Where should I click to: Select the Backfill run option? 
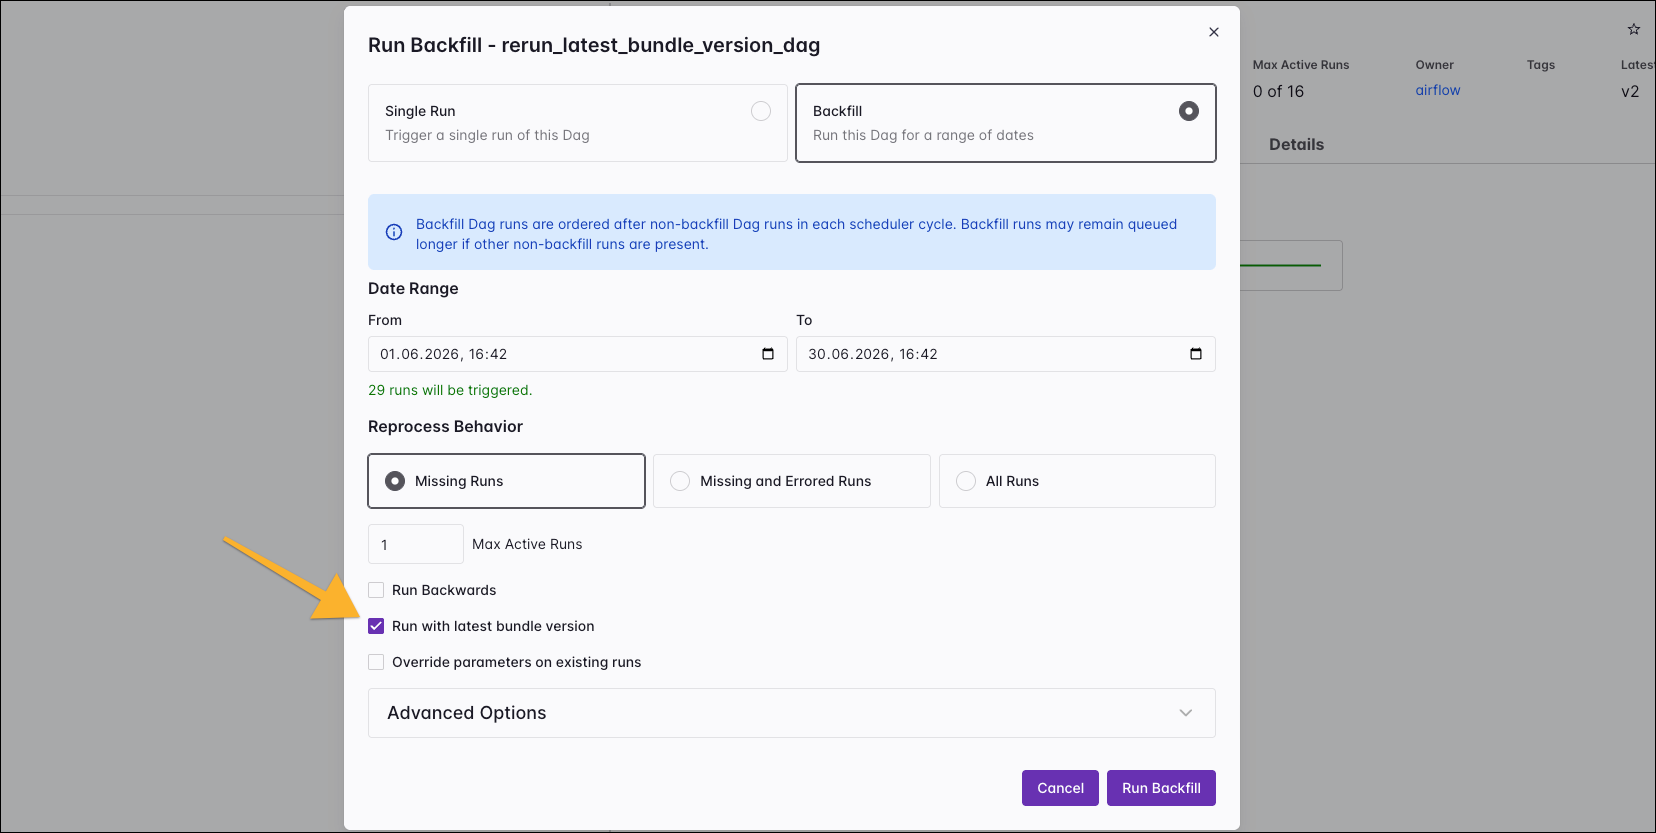click(x=1006, y=123)
